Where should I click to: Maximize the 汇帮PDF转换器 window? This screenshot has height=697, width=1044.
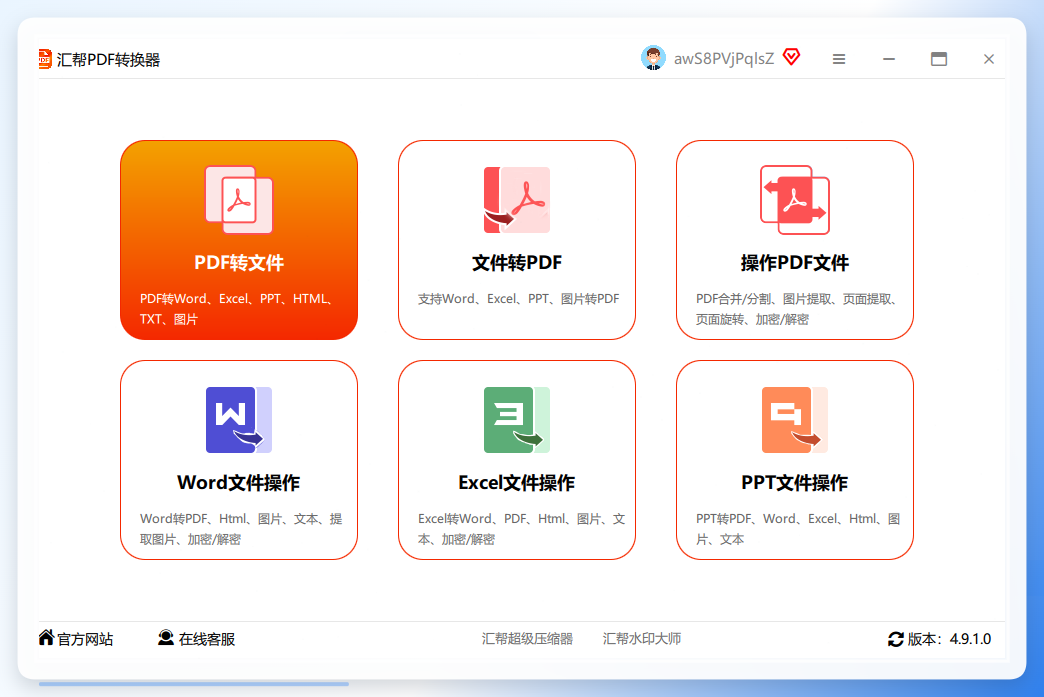[939, 59]
